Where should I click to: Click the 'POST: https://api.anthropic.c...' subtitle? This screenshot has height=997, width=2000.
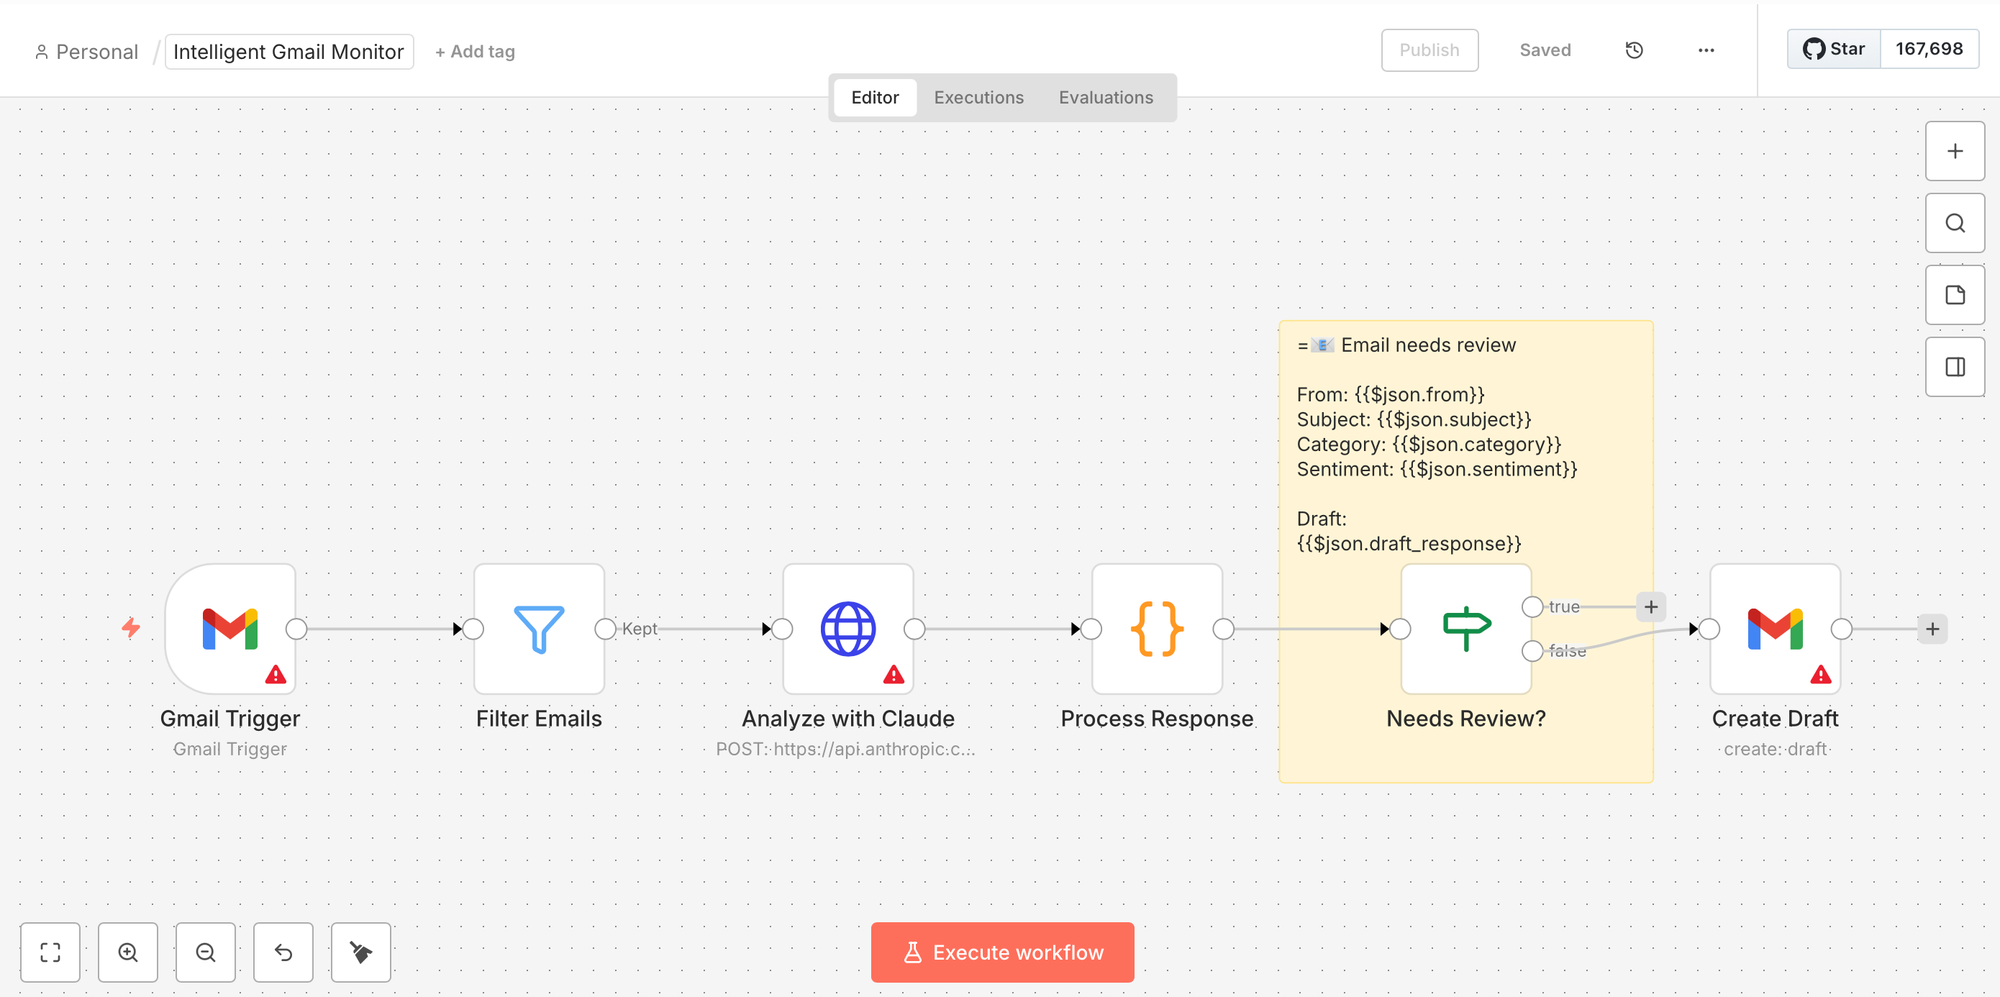(846, 749)
